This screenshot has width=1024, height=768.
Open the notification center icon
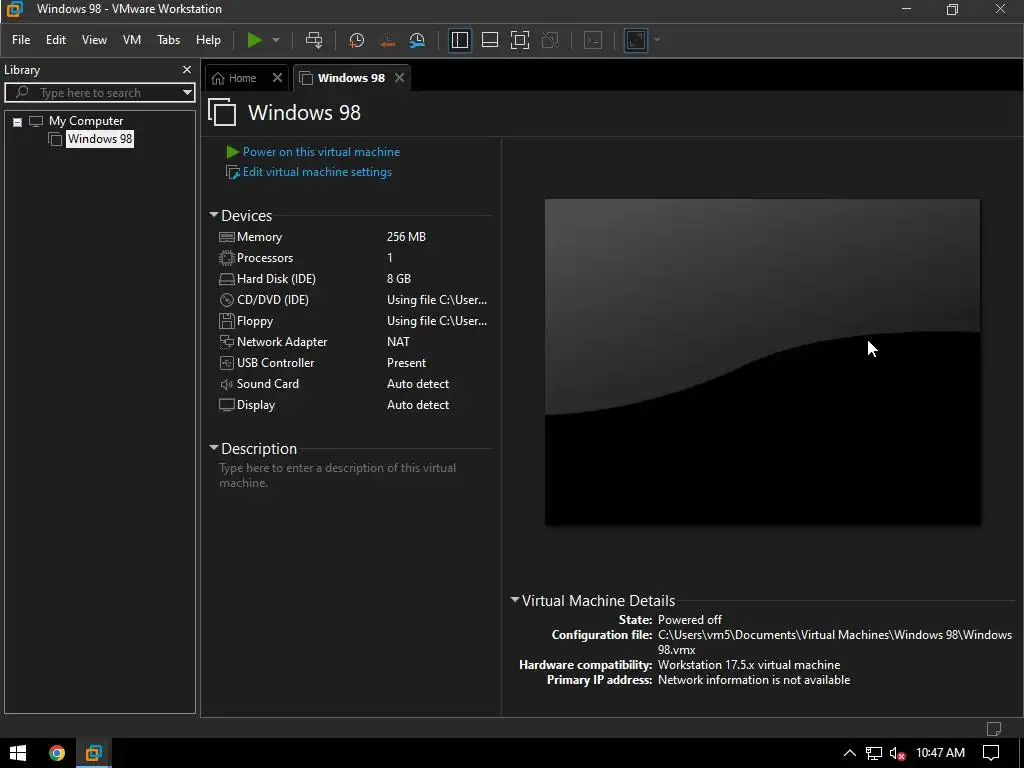coord(991,753)
